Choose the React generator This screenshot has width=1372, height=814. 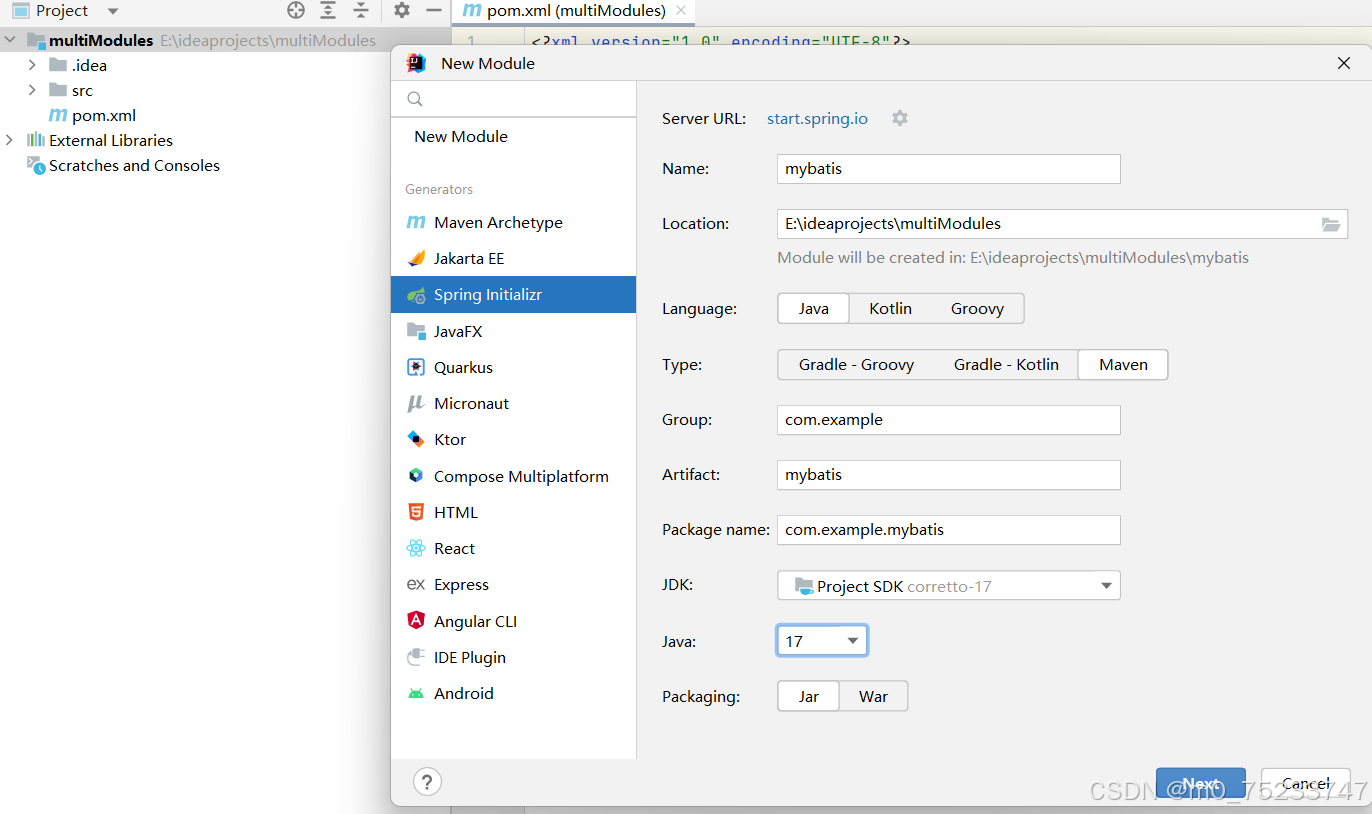click(x=456, y=548)
